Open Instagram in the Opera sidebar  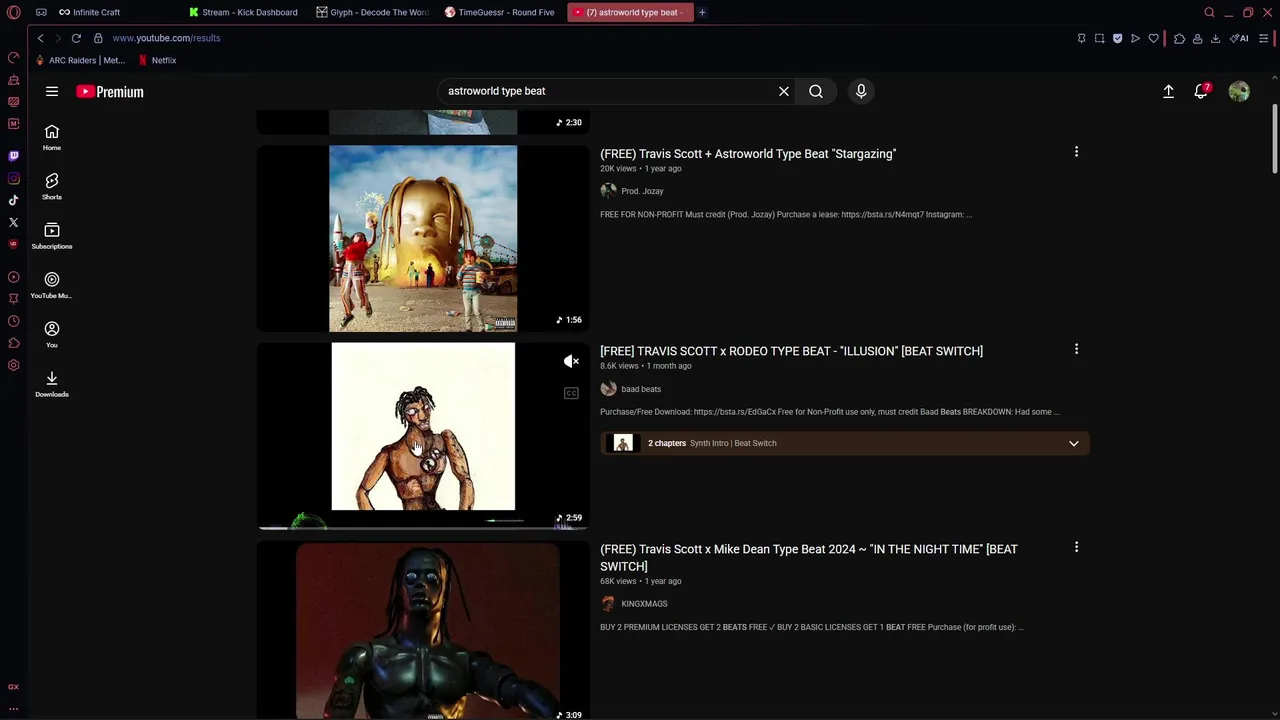[13, 178]
